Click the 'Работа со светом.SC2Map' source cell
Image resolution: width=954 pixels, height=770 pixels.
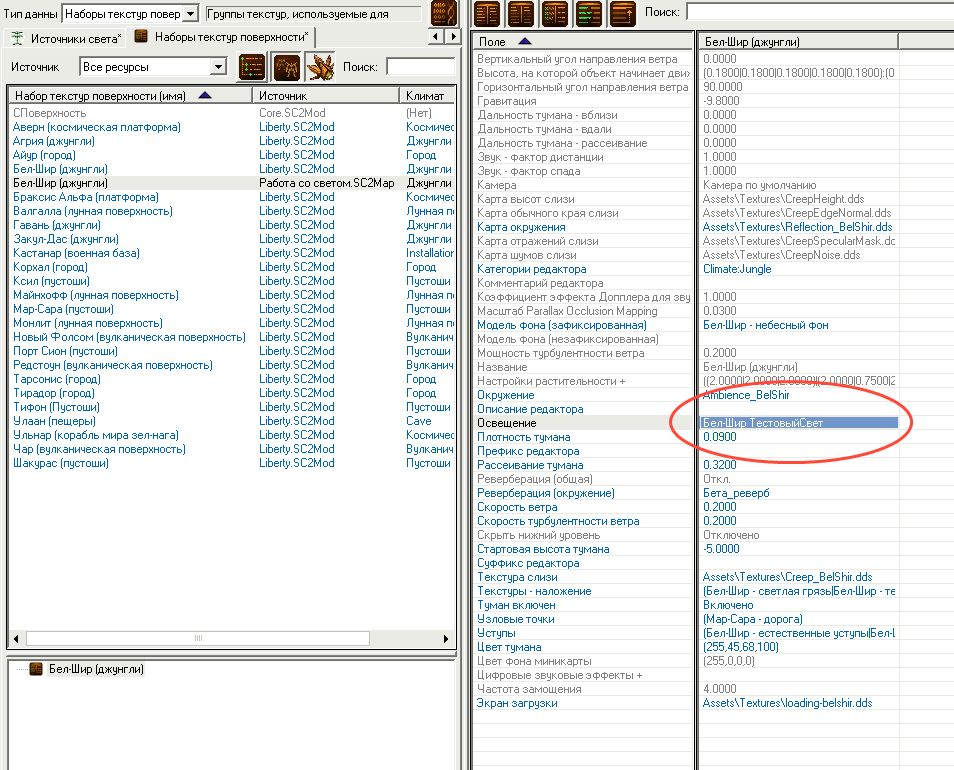coord(327,183)
